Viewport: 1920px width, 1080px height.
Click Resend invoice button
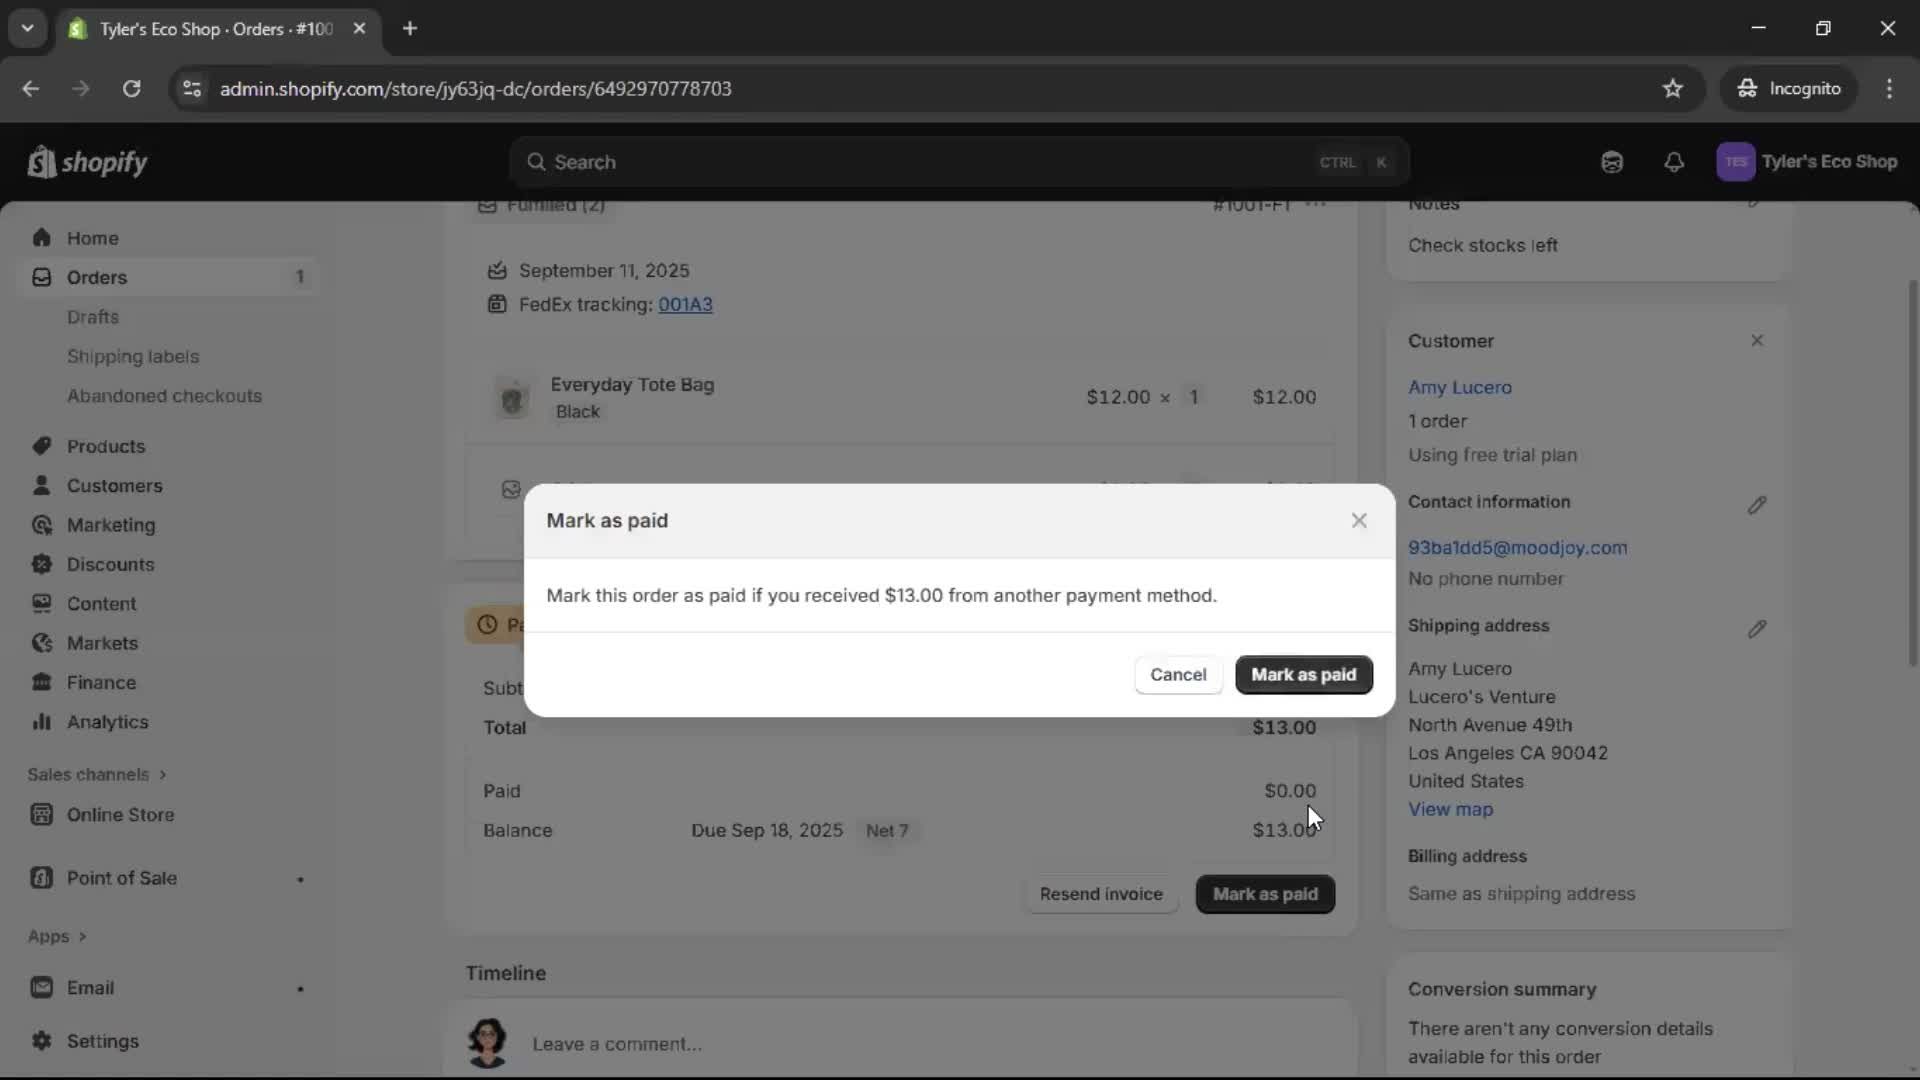click(x=1101, y=894)
